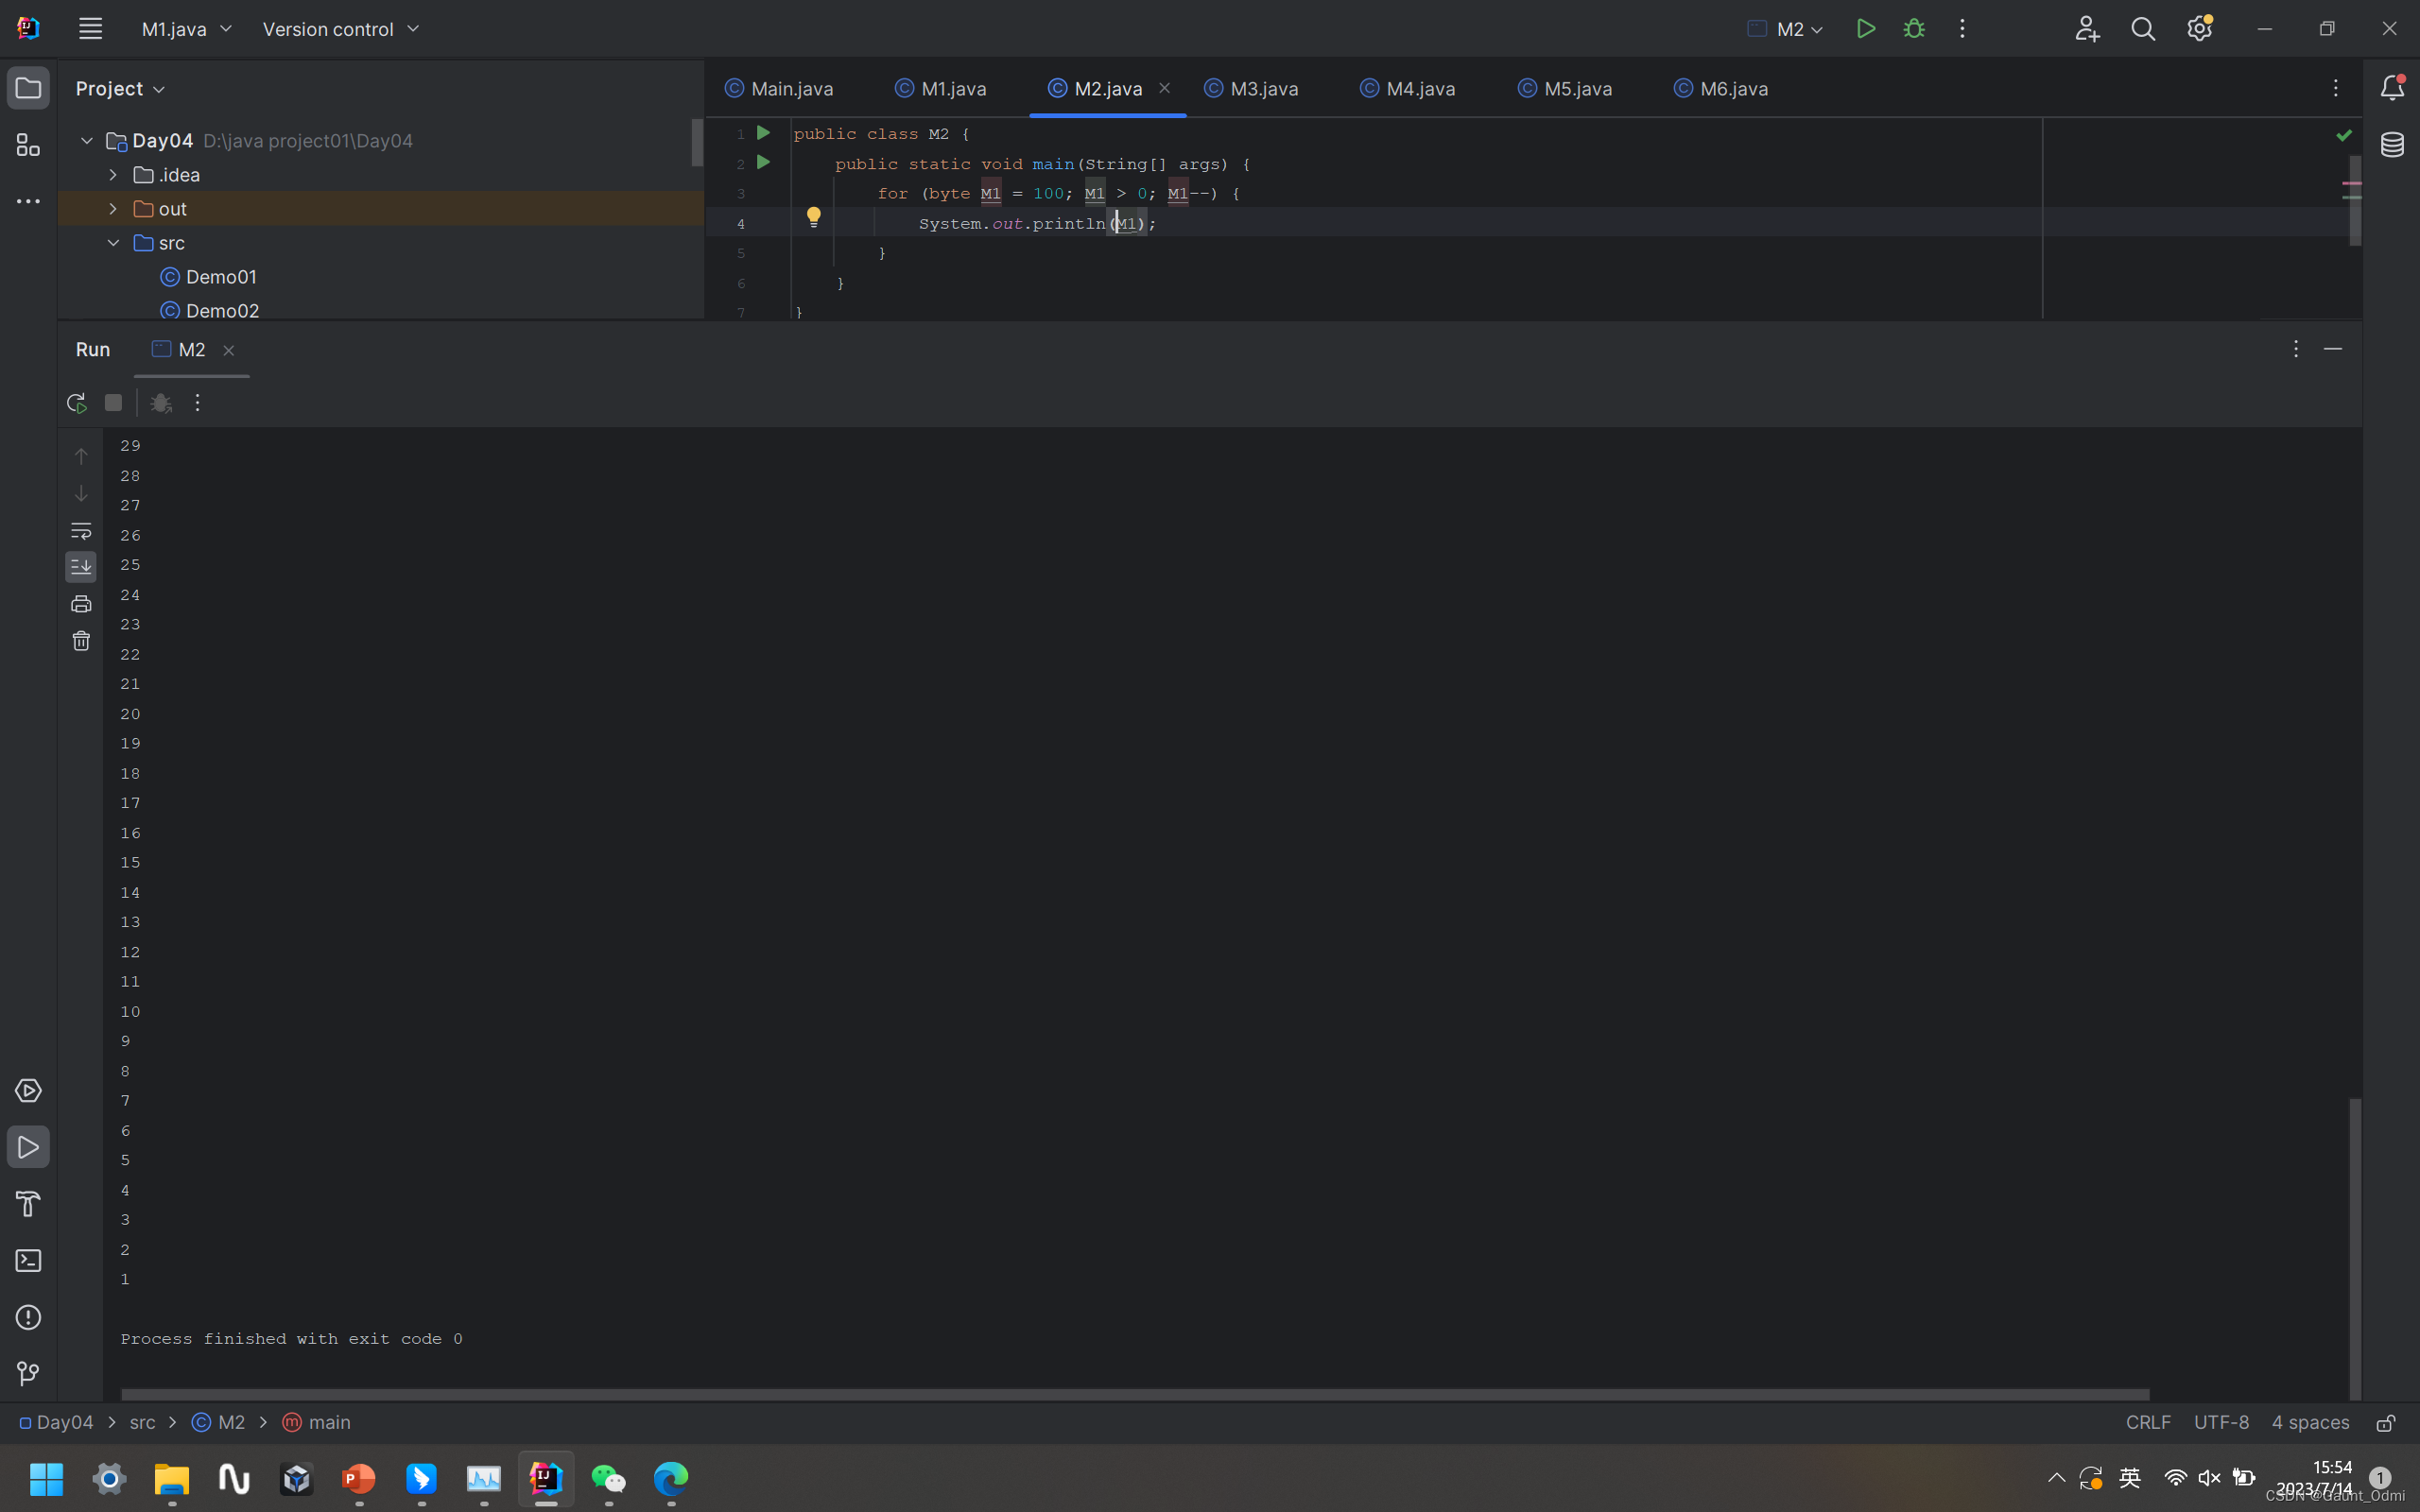Switch to the M1.java editor tab
The width and height of the screenshot is (2420, 1512).
940,88
